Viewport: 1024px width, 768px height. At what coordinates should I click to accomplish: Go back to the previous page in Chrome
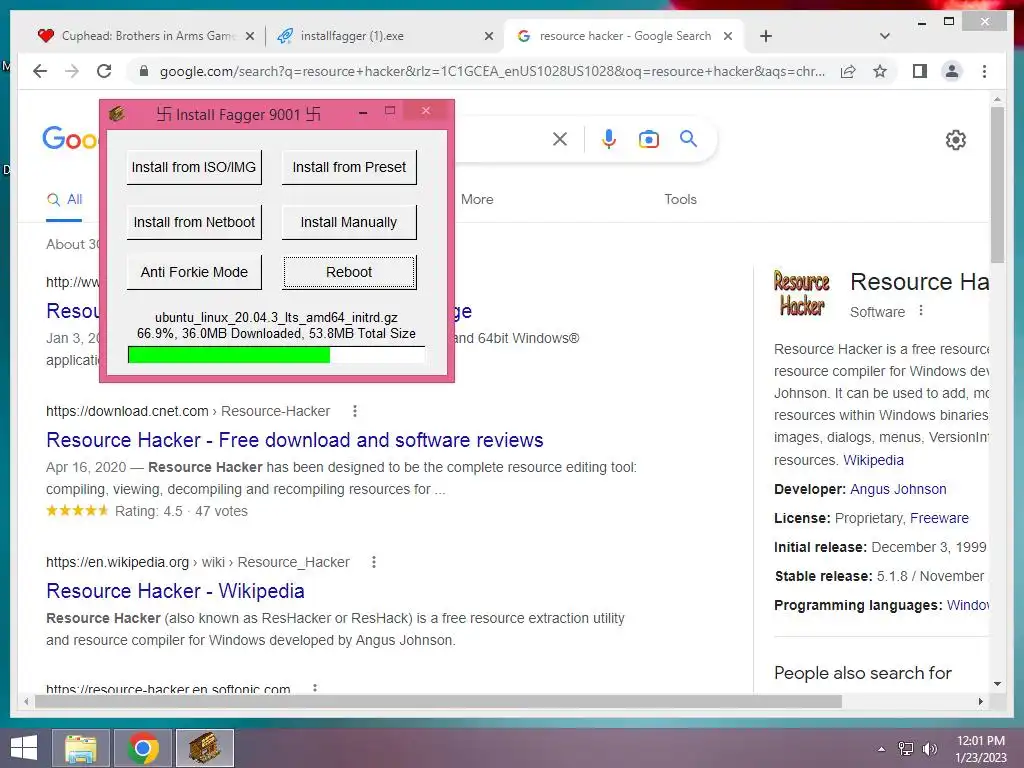click(40, 71)
